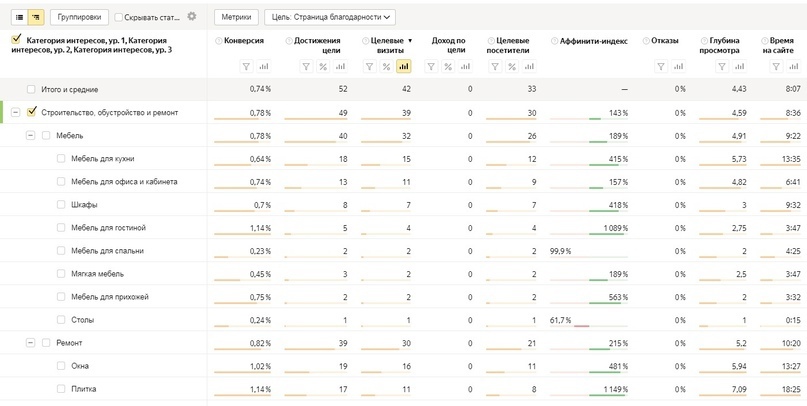Toggle percent icon under Доход по цели

tap(448, 66)
